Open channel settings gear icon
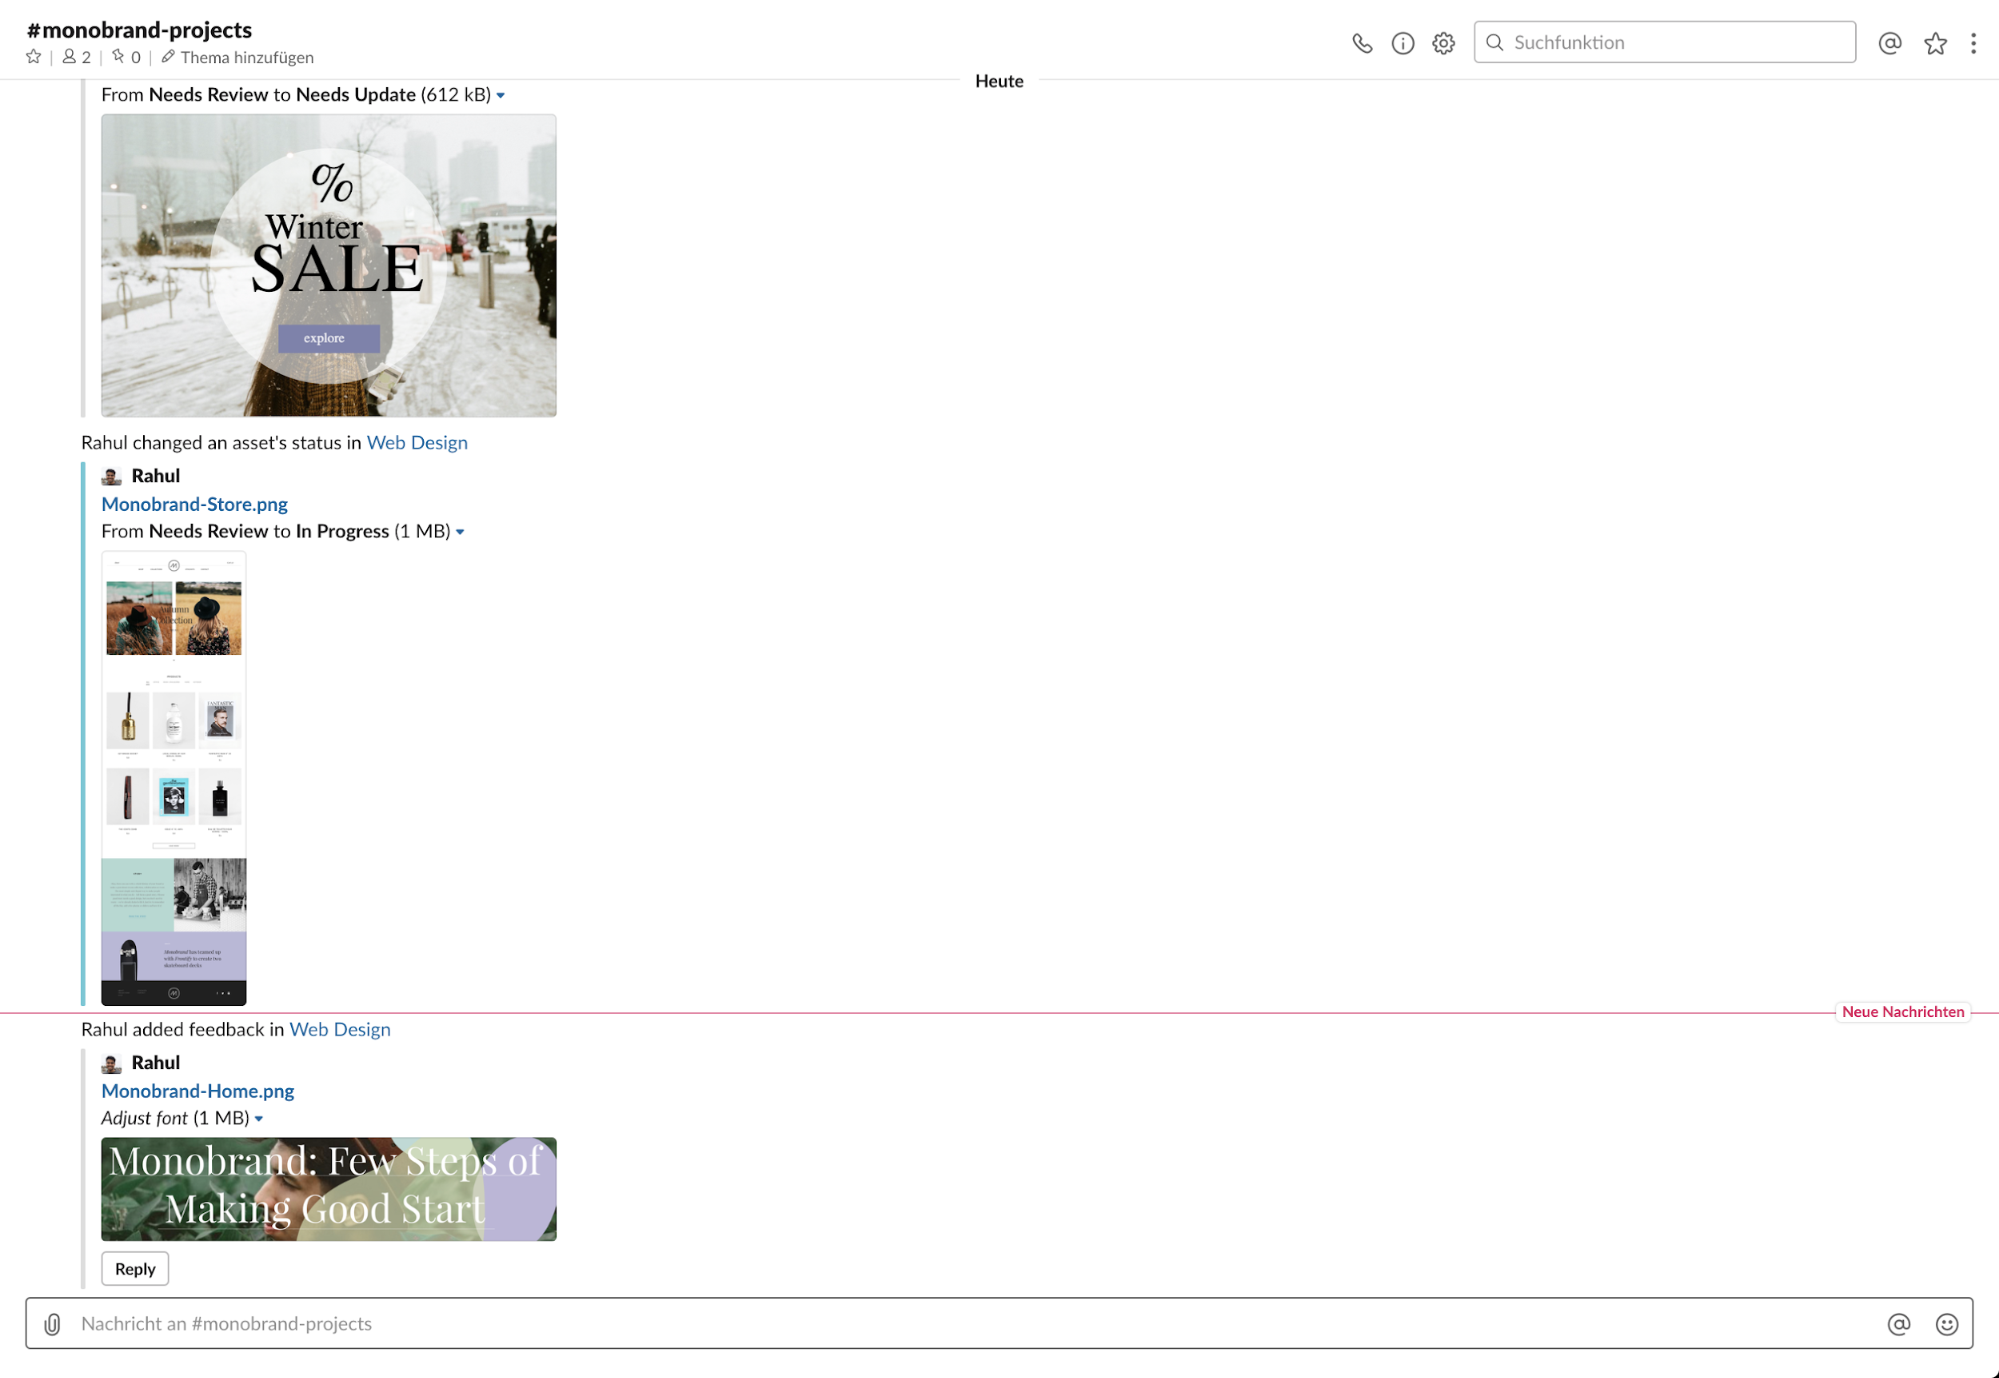Viewport: 1999px width, 1378px height. [1443, 43]
